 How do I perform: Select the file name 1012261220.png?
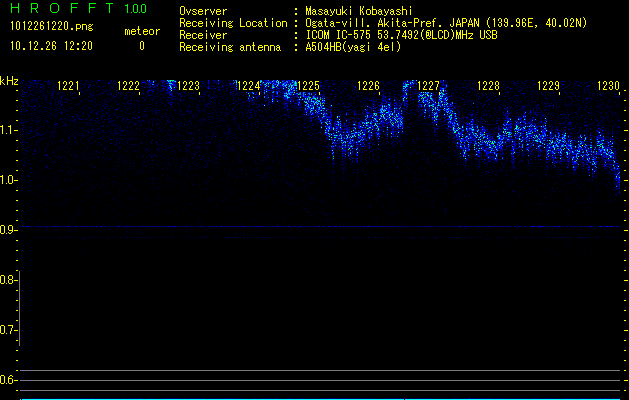[52, 26]
